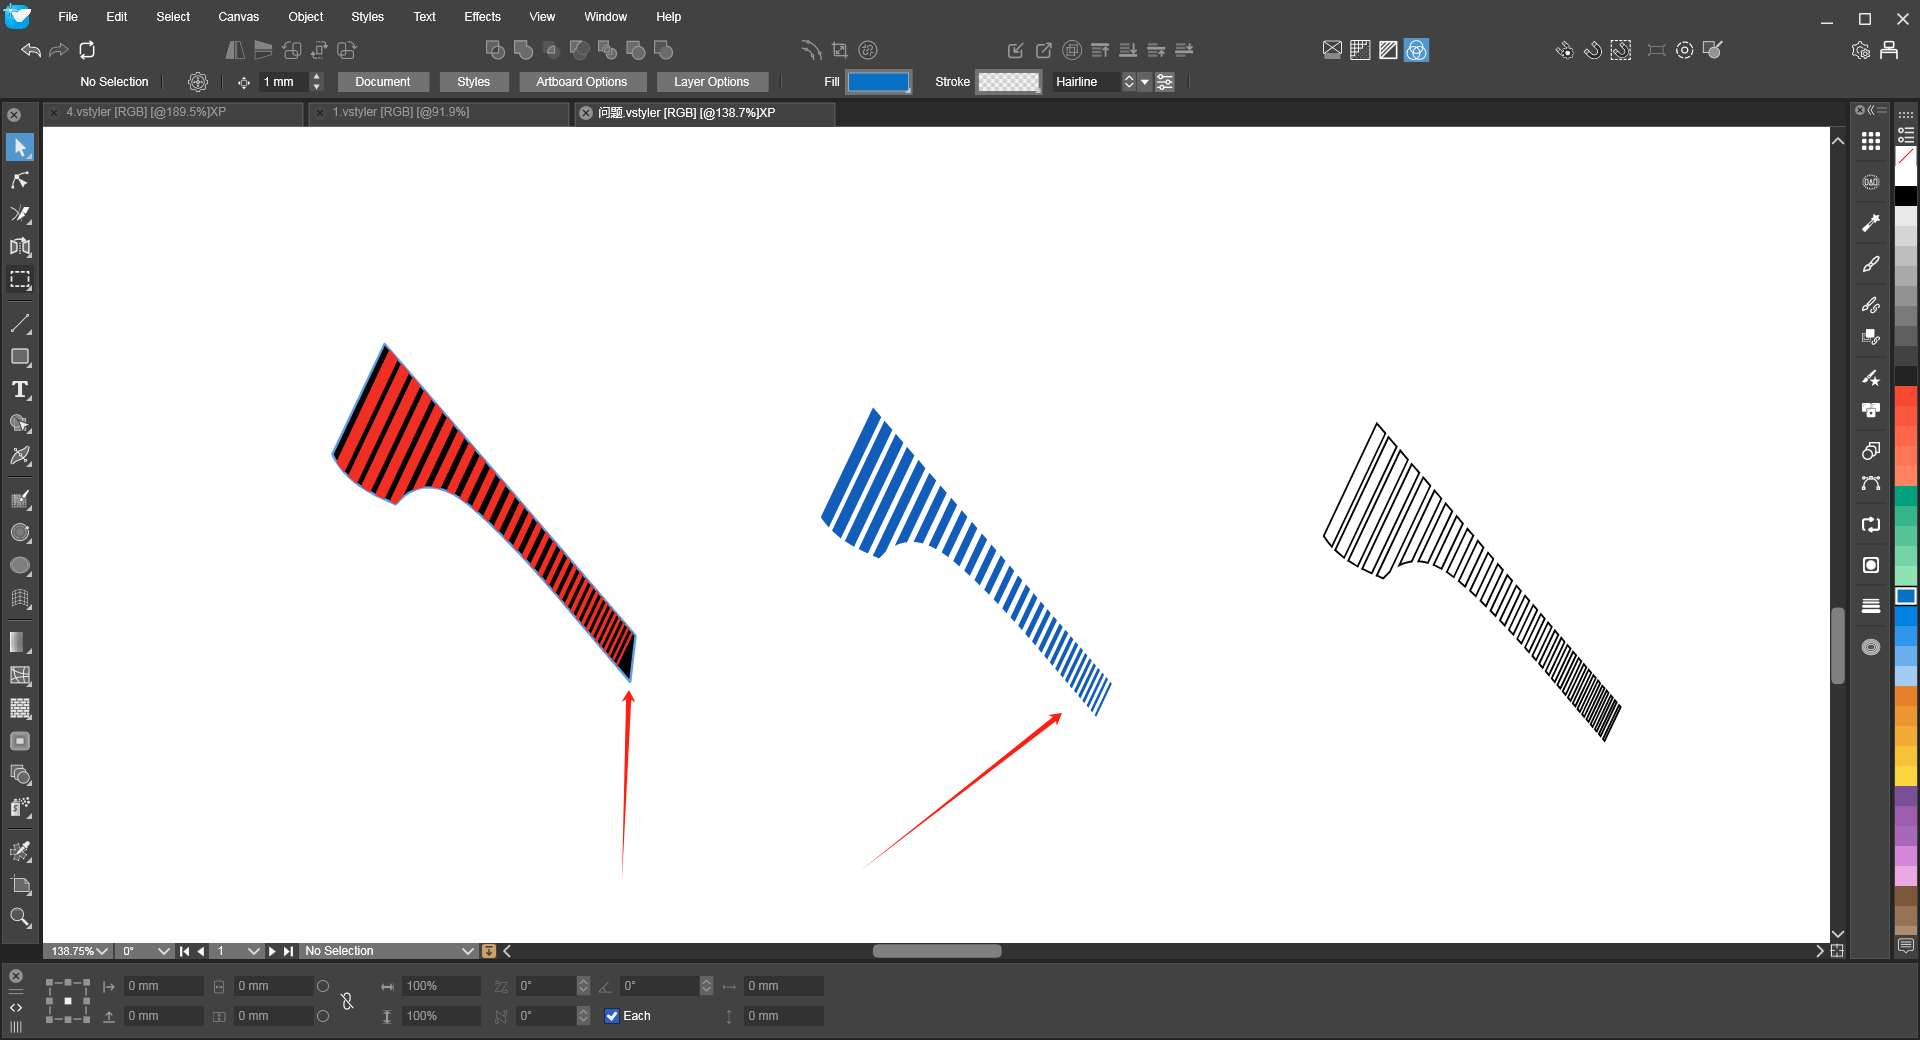Toggle the proportional link chain icon
The height and width of the screenshot is (1040, 1920).
click(347, 1001)
